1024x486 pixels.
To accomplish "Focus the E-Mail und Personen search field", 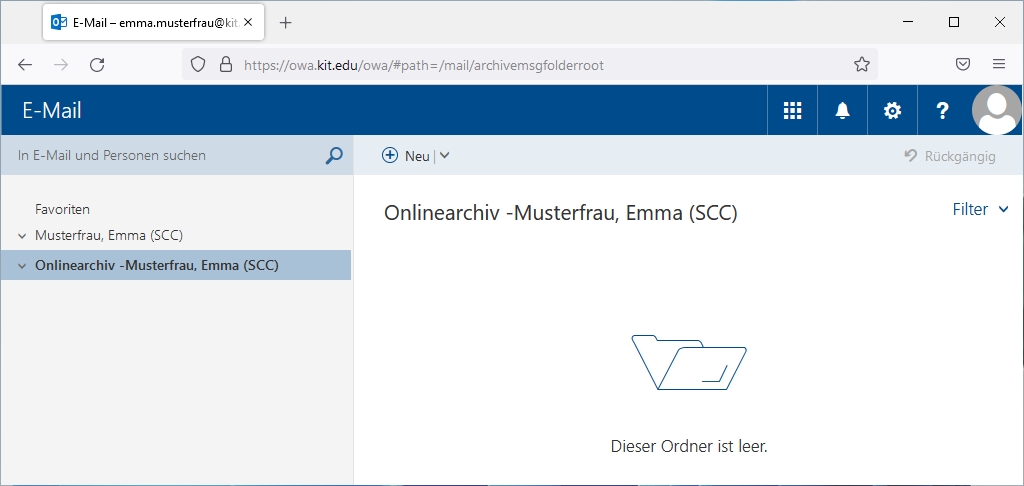I will click(x=165, y=156).
